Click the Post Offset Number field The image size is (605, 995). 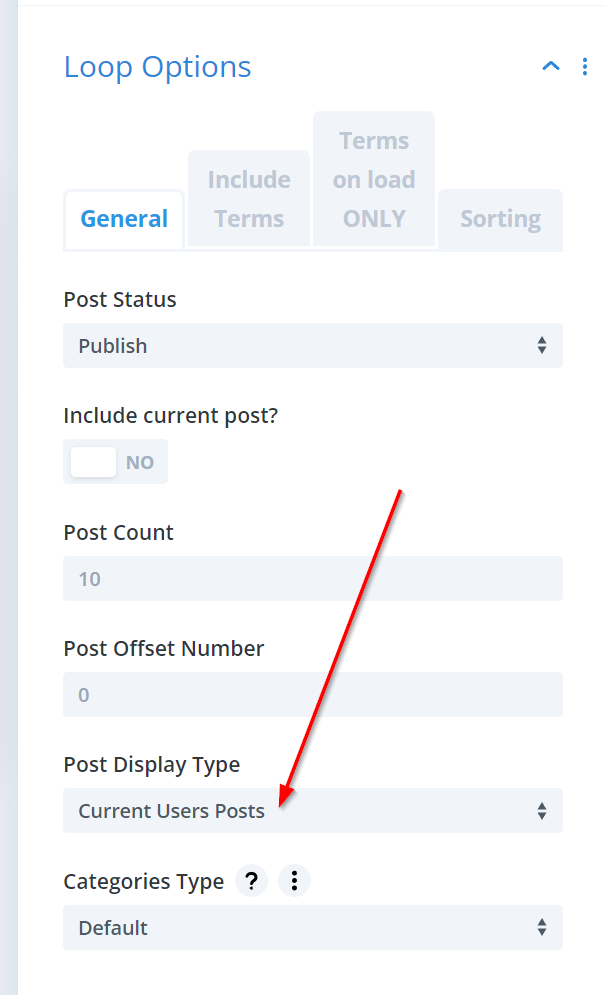point(312,695)
